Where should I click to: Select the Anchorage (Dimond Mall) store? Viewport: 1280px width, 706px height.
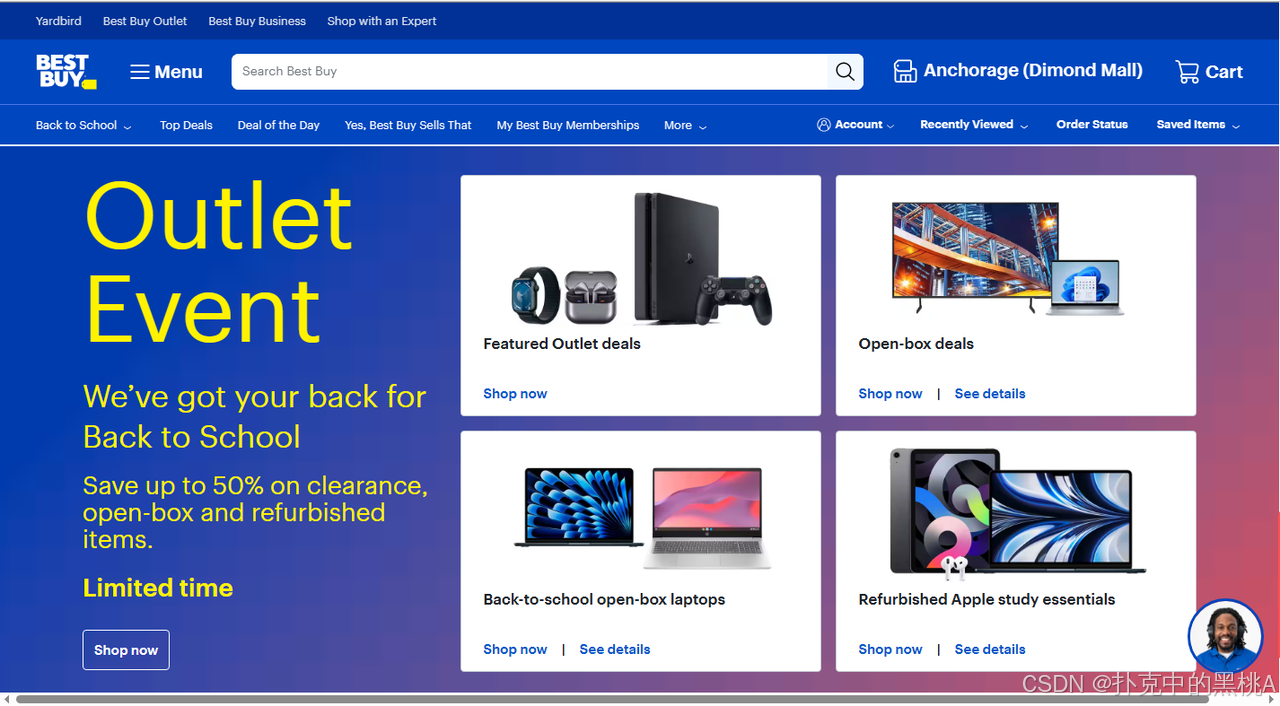click(1033, 70)
